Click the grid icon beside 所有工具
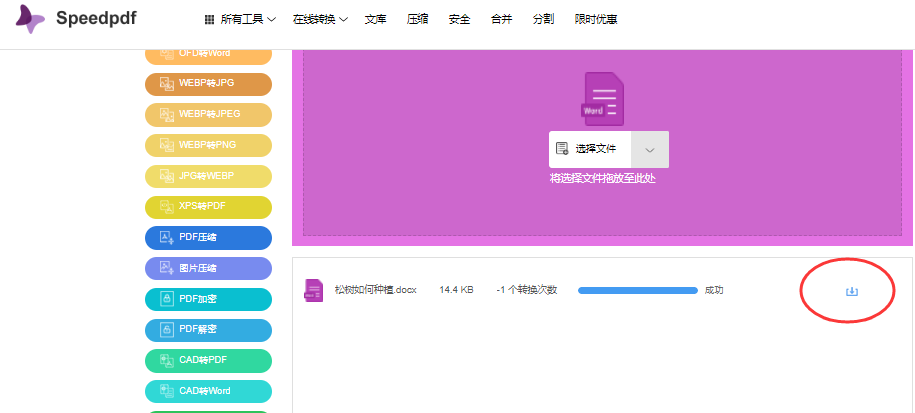 [209, 20]
